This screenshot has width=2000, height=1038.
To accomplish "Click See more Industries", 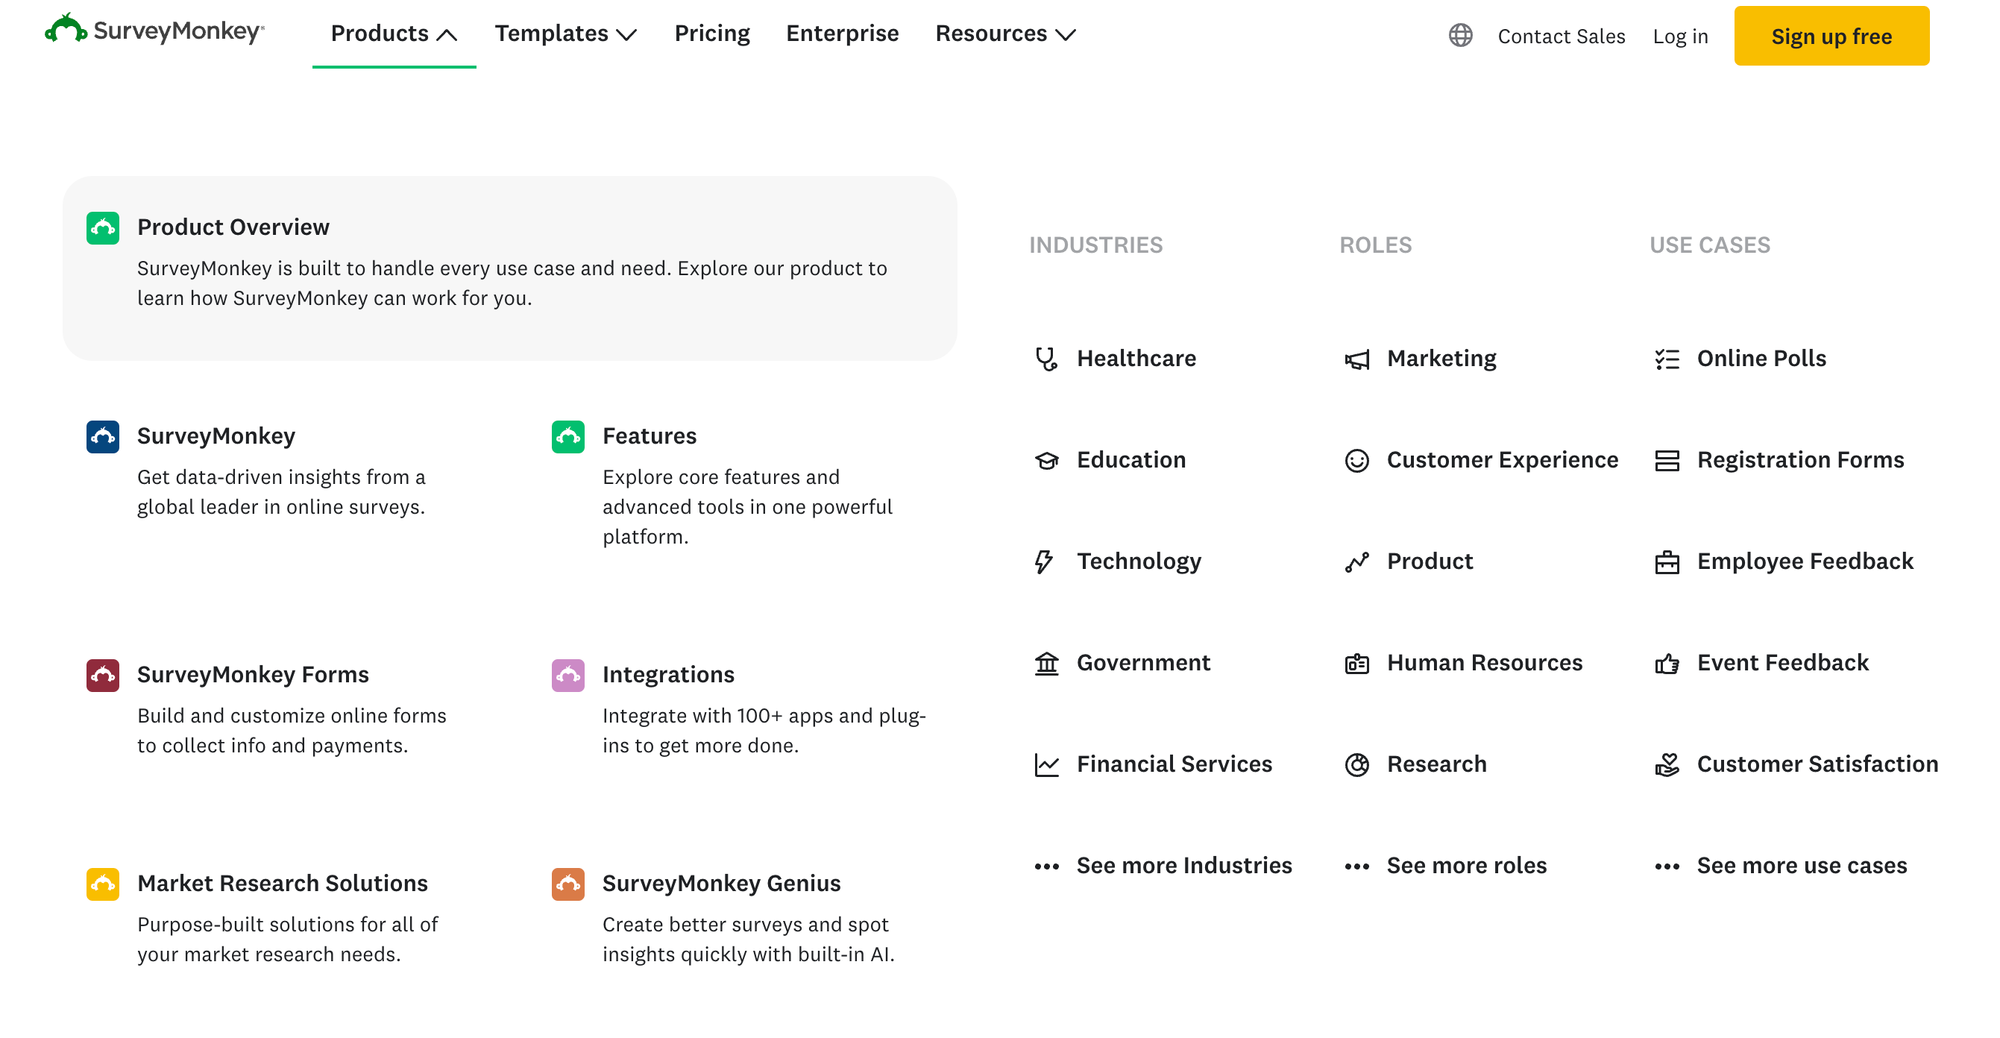I will tap(1184, 865).
